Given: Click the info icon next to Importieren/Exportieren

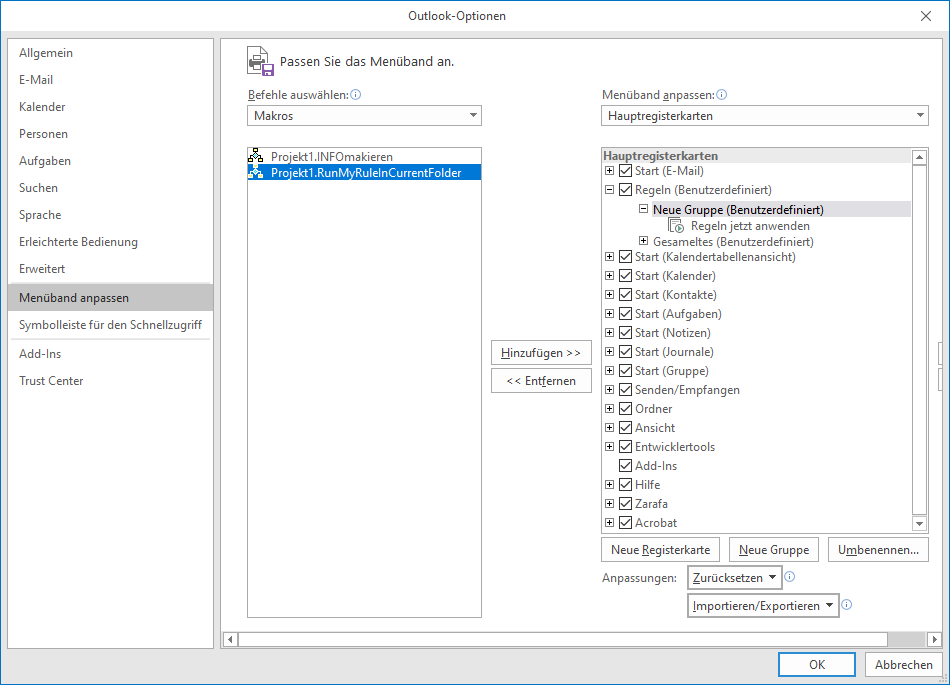Looking at the screenshot, I should 847,604.
